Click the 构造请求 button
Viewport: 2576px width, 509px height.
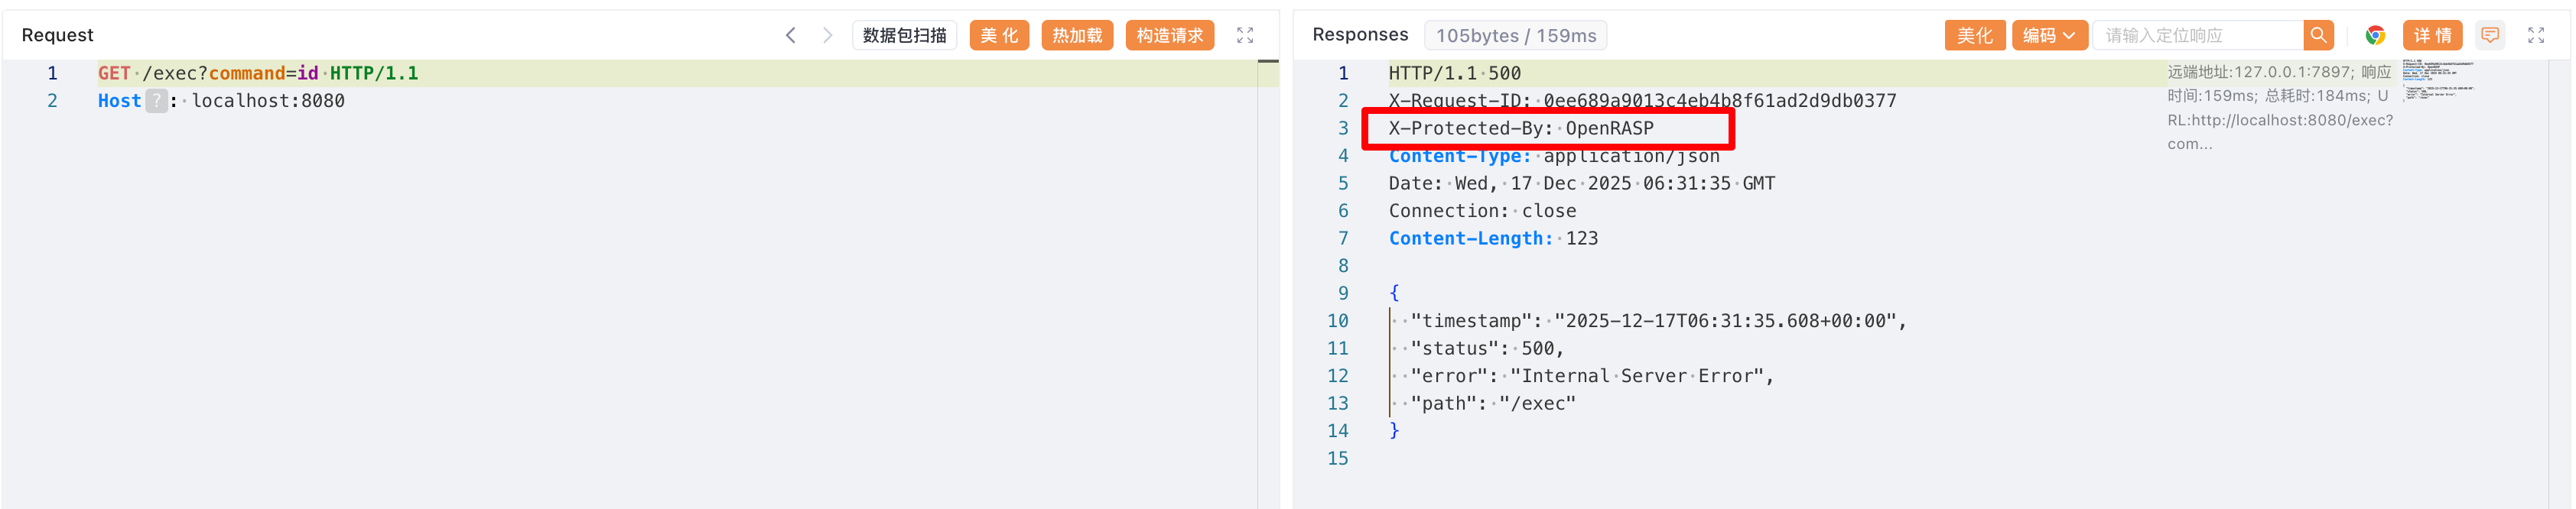[x=1169, y=35]
